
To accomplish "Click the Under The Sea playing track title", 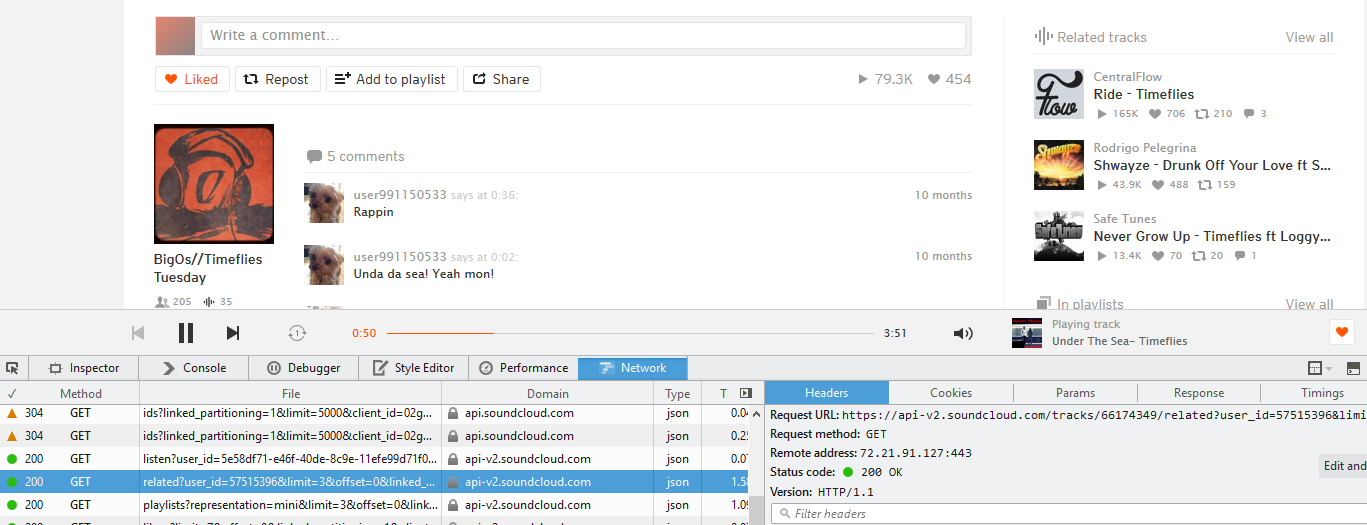I will [x=1120, y=341].
